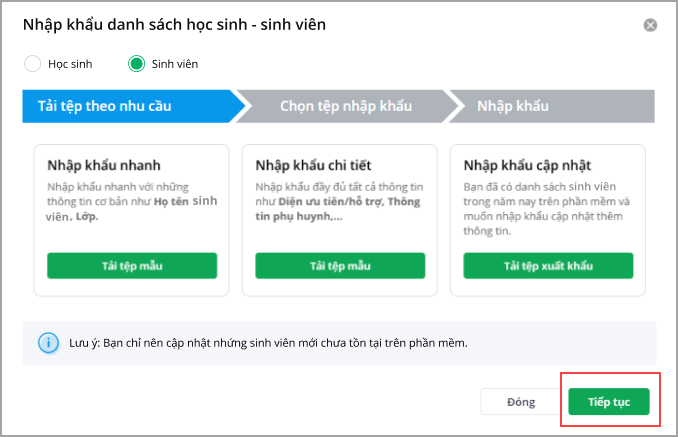Click the info icon beside Lưu ý
The height and width of the screenshot is (437, 678).
pos(48,343)
